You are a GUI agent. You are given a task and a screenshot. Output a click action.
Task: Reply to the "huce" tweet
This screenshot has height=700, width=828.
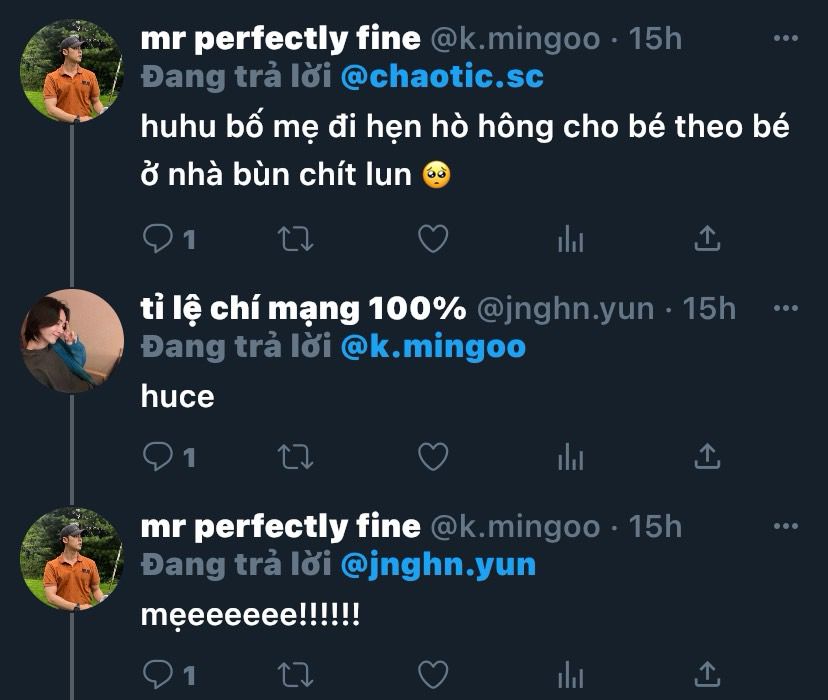tap(158, 457)
